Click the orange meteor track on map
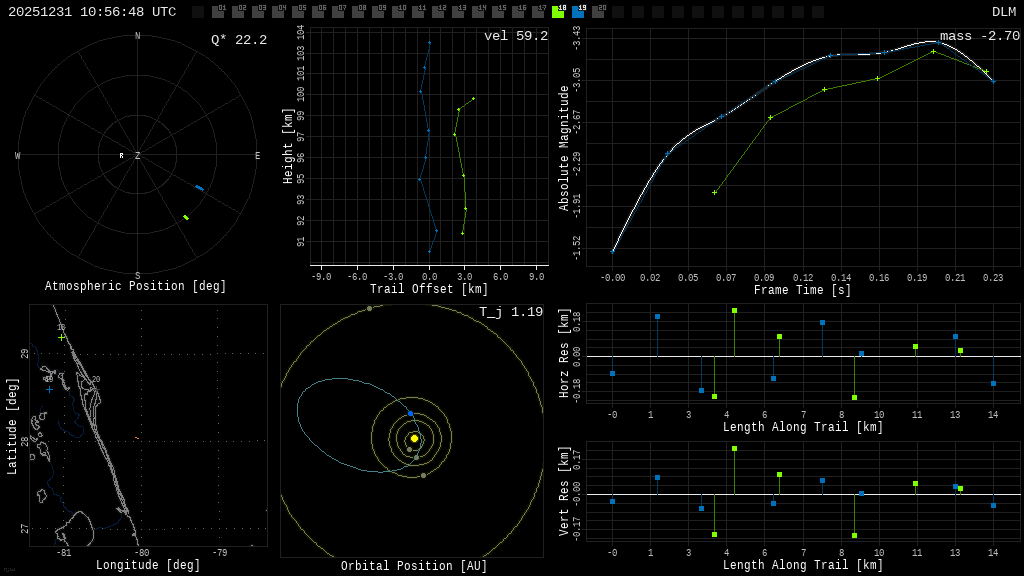This screenshot has width=1024, height=576. point(136,438)
